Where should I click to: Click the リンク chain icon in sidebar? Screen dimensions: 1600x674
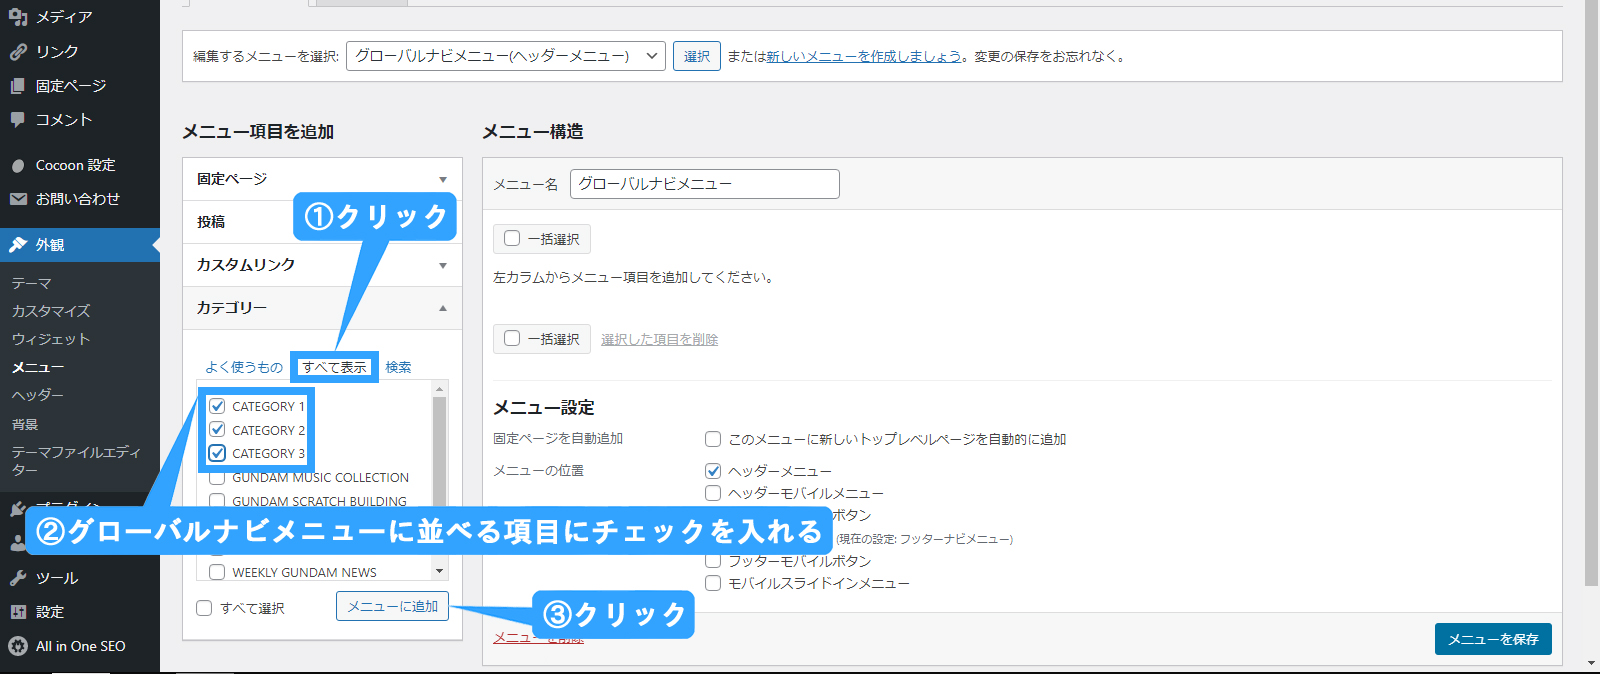coord(18,52)
